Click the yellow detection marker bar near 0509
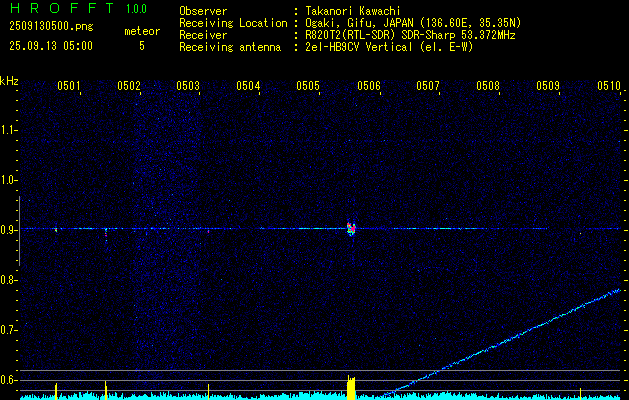The height and width of the screenshot is (400, 629). tap(580, 393)
